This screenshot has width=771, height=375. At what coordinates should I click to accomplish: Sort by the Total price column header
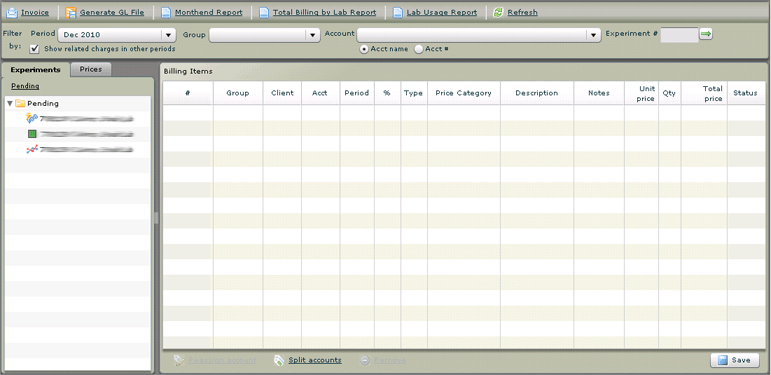click(x=704, y=93)
